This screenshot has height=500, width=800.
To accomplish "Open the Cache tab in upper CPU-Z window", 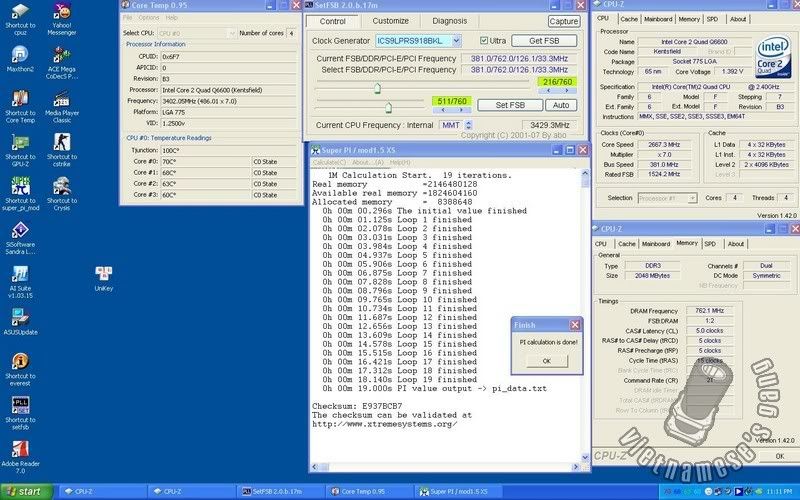I will pos(629,19).
